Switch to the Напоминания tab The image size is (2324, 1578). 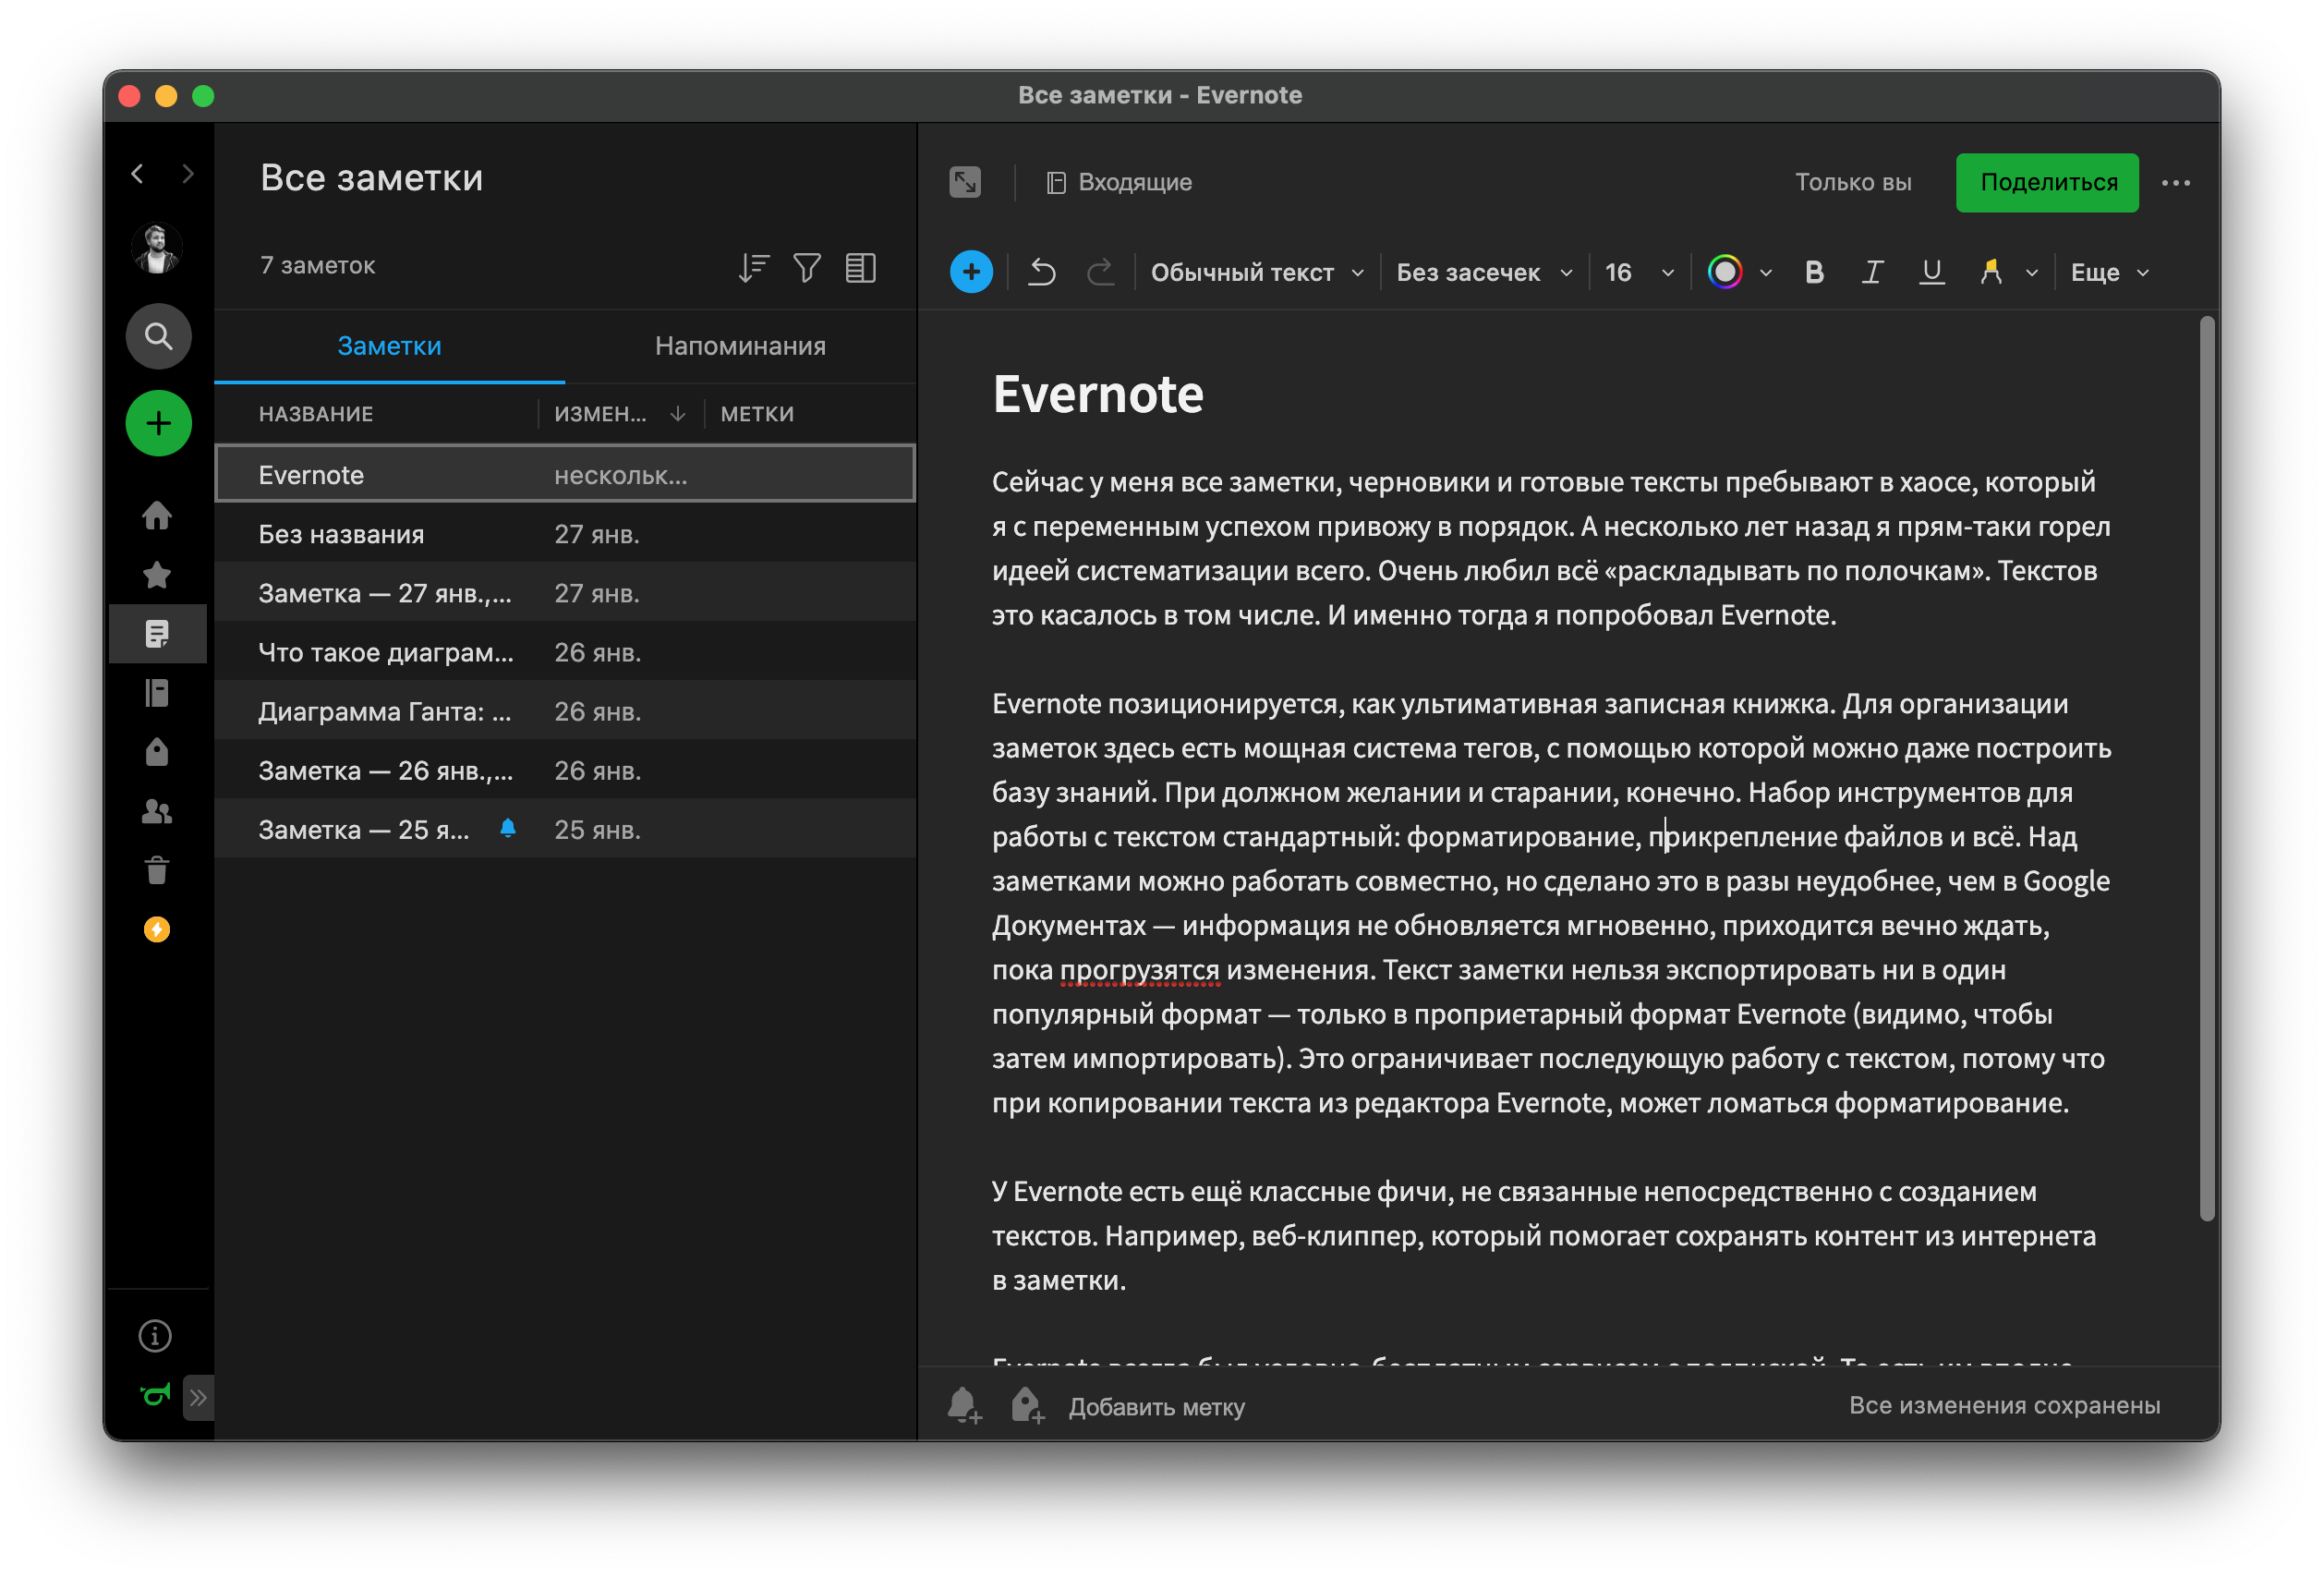point(740,346)
